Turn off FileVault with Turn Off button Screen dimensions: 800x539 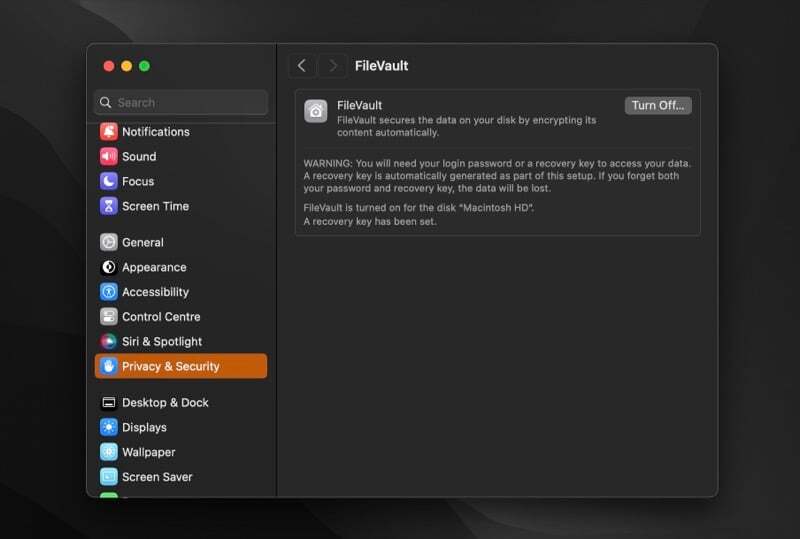658,106
